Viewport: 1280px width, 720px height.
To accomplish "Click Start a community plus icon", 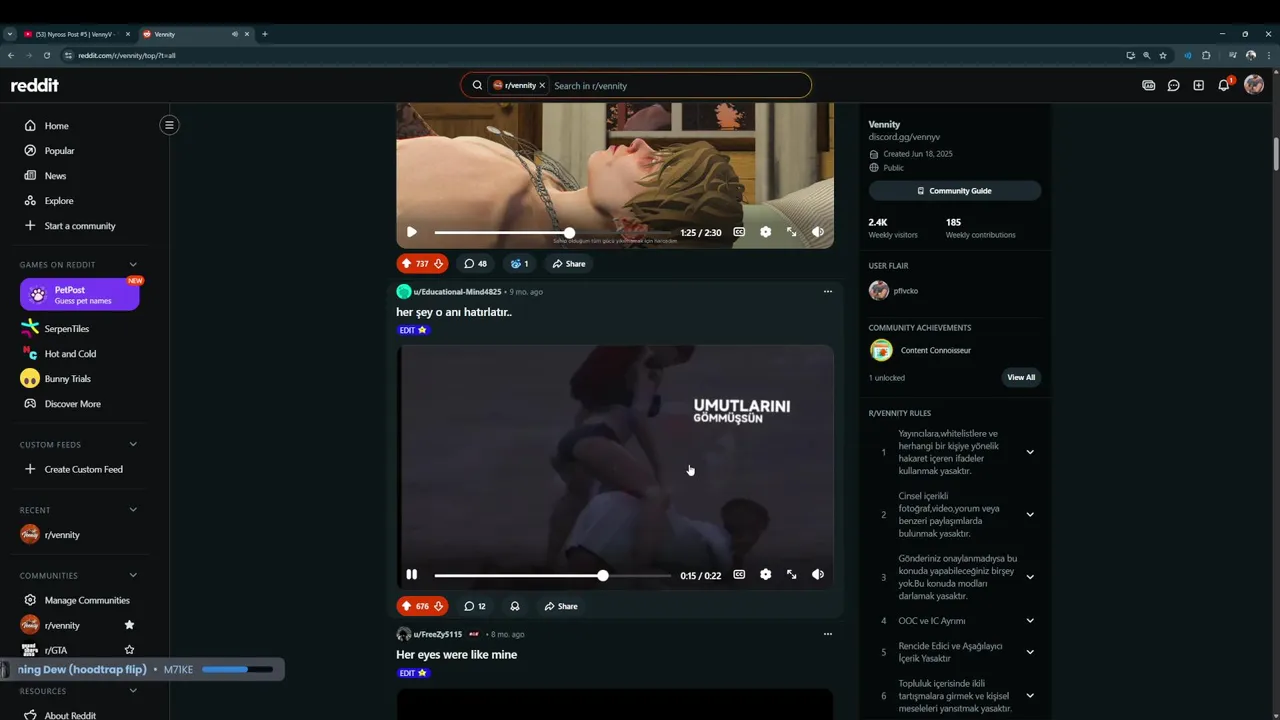I will click(30, 226).
